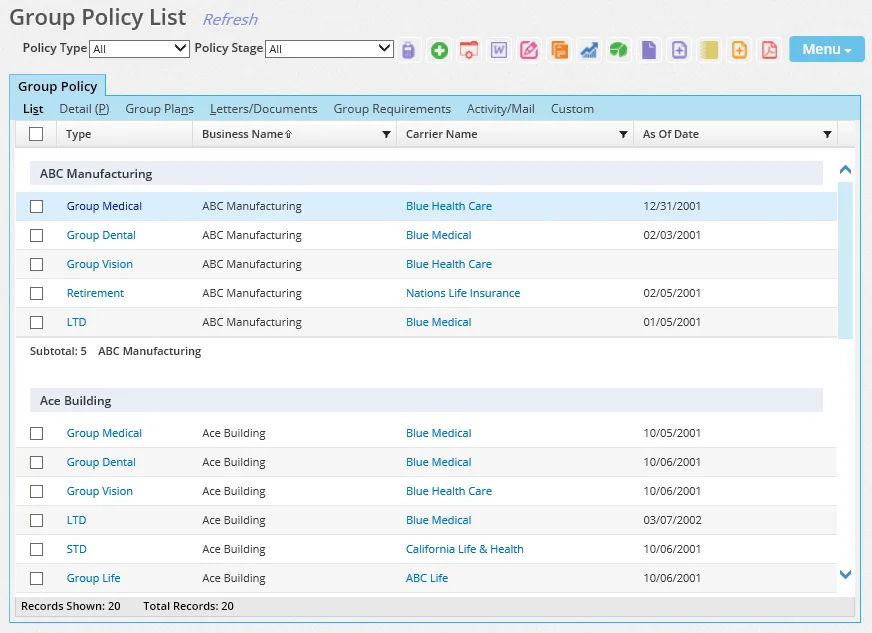Viewport: 872px width, 633px height.
Task: Open the Policy Type dropdown
Action: tap(139, 48)
